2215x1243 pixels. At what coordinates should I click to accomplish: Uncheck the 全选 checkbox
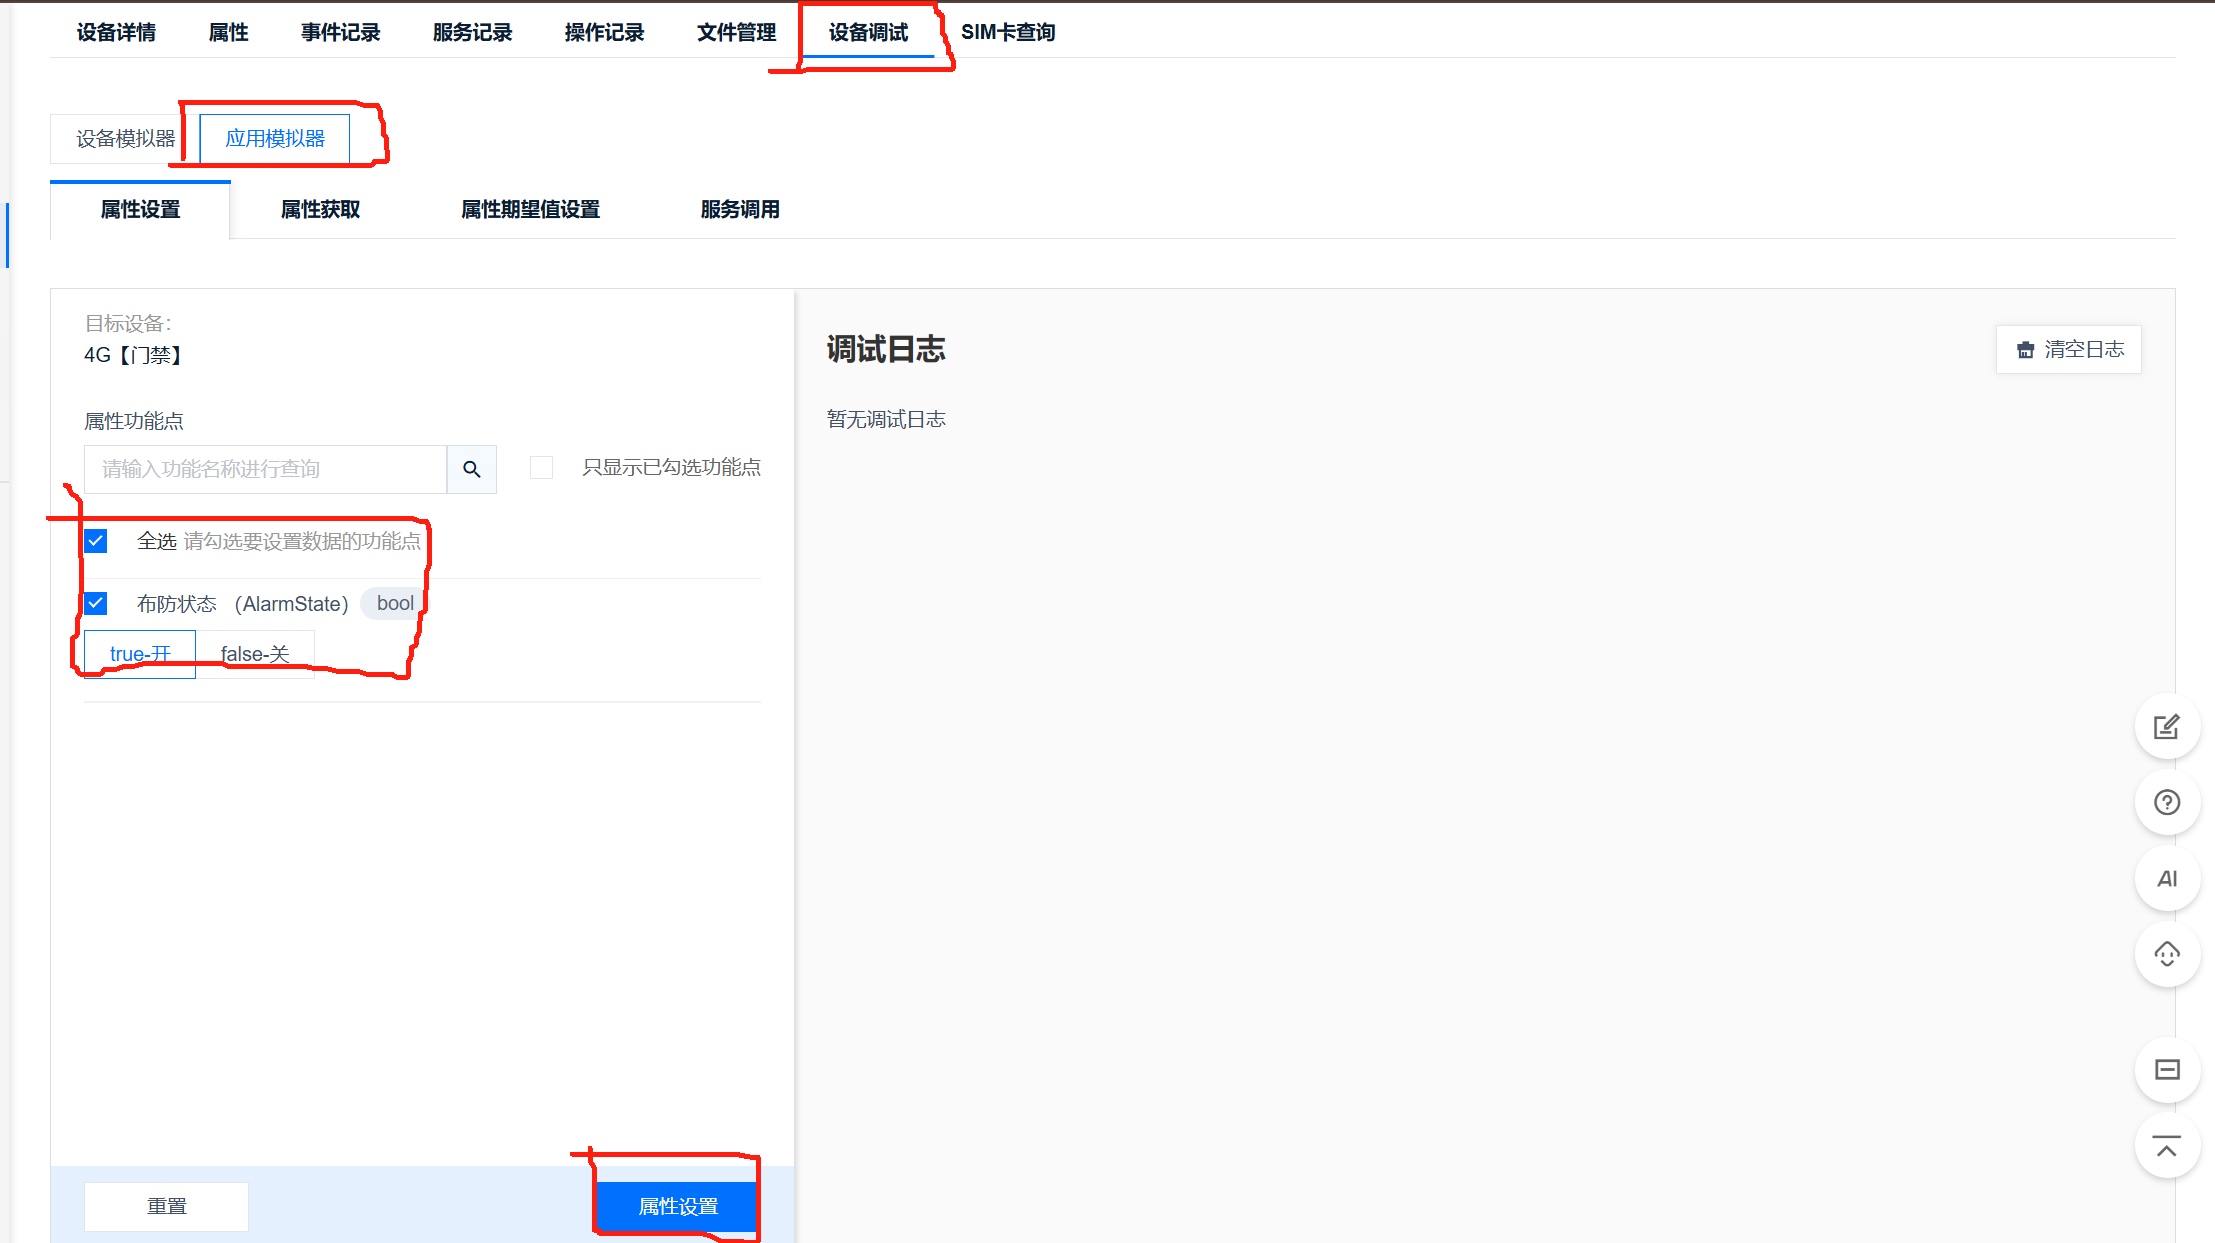pos(96,541)
